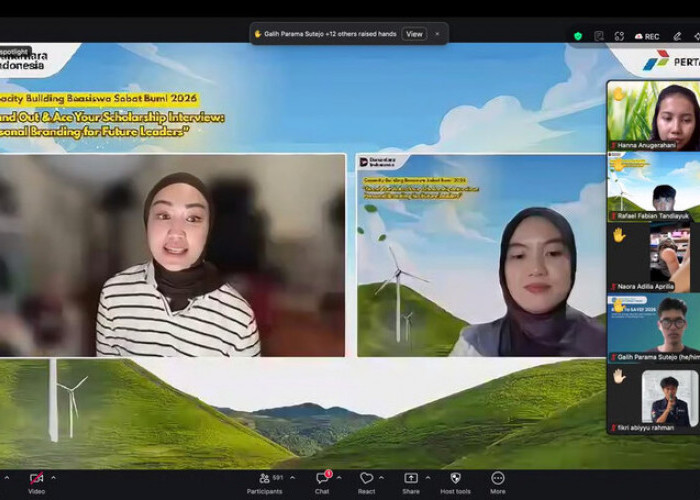The image size is (700, 500).
Task: Click the spotlight label at top left
Action: [x=15, y=52]
